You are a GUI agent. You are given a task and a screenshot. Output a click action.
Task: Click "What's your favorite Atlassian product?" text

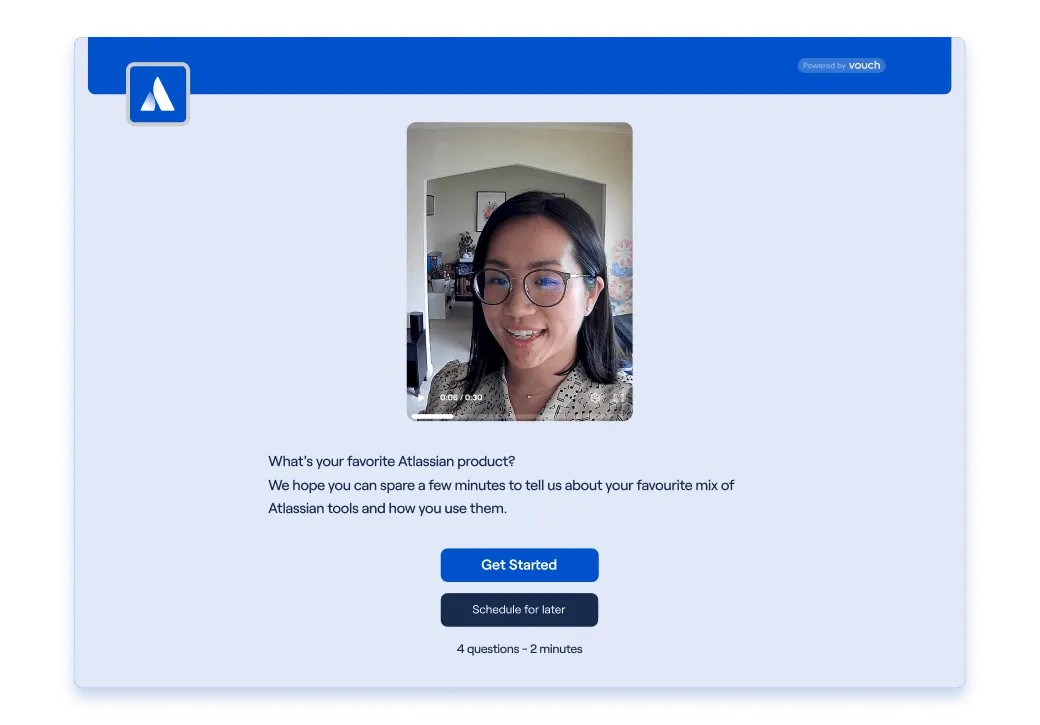click(391, 461)
